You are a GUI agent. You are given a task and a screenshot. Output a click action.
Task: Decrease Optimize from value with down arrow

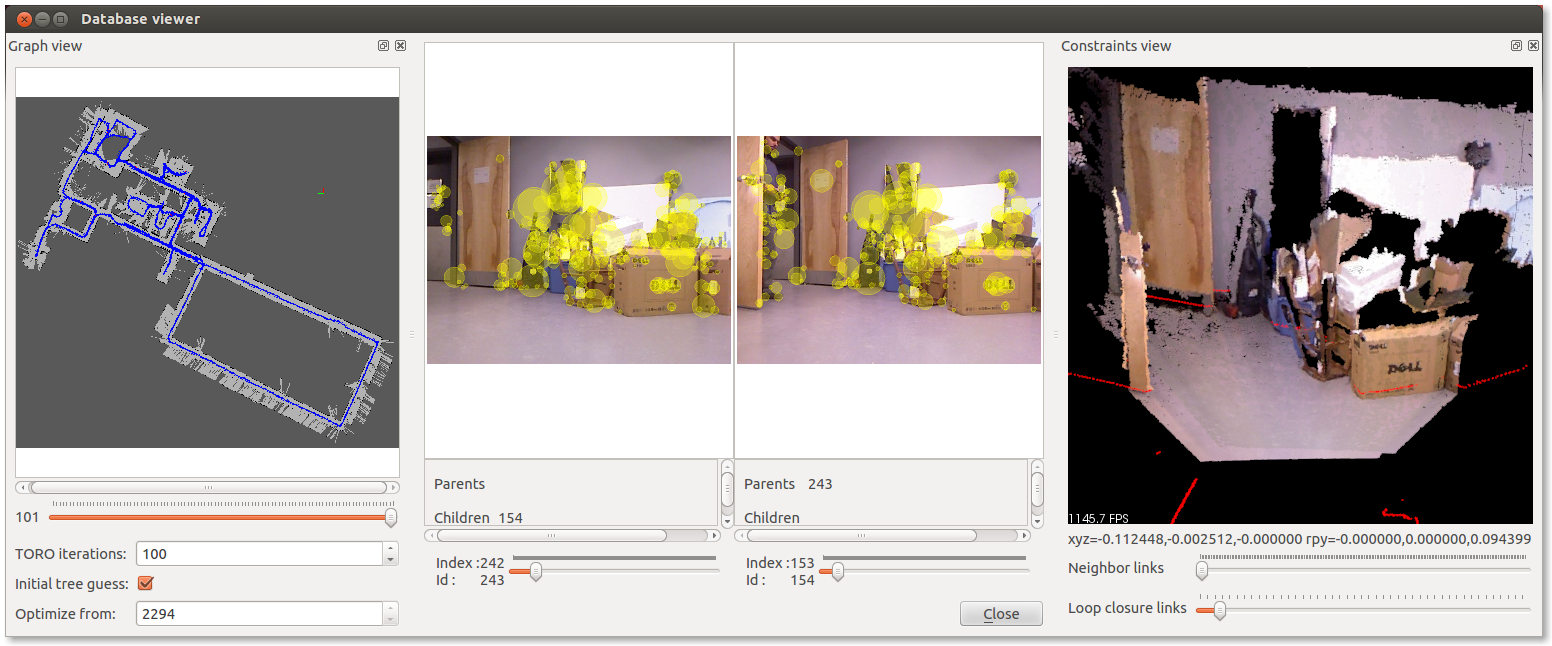click(390, 619)
